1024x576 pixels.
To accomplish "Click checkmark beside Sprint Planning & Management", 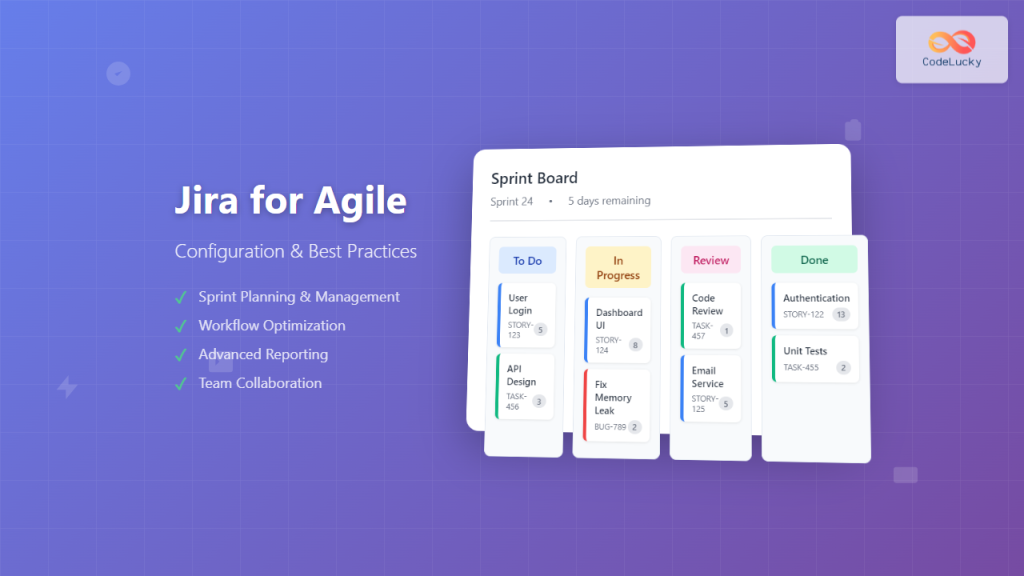I will [181, 296].
